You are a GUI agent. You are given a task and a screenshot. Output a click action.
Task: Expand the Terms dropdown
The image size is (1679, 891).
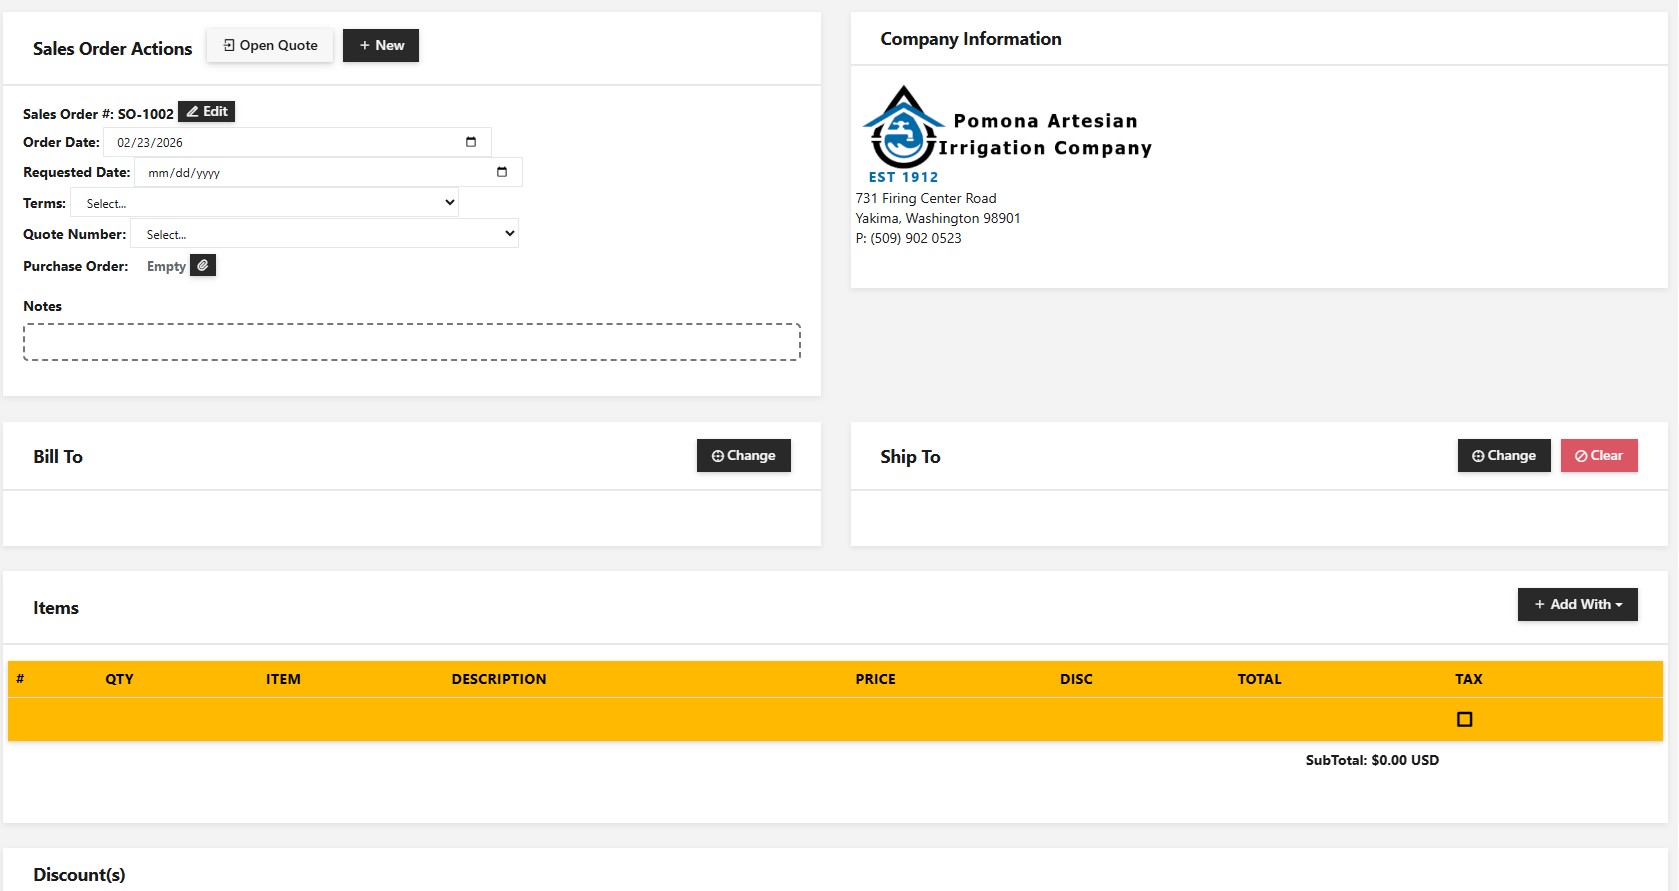click(x=265, y=203)
